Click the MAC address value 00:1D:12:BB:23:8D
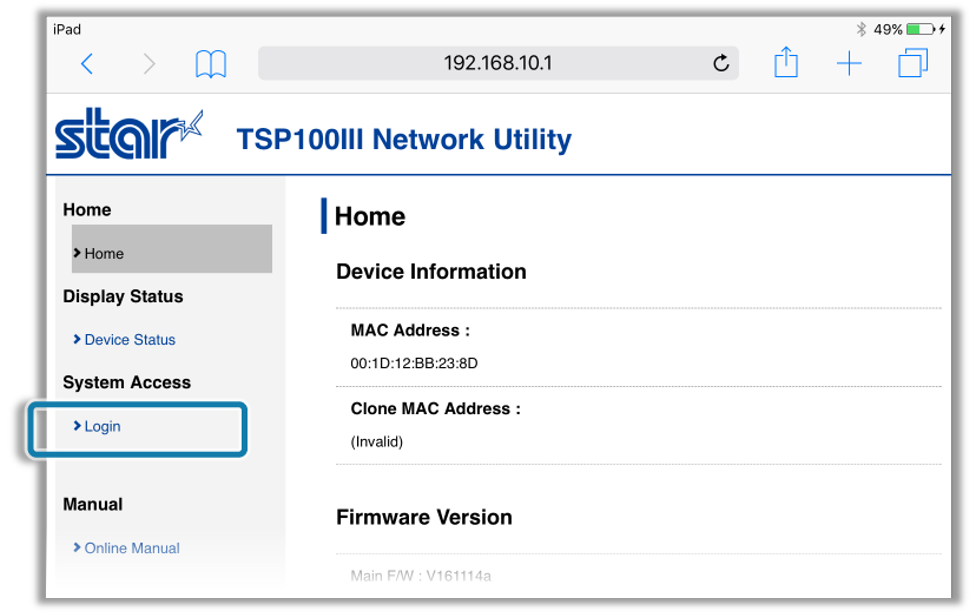 pos(414,363)
